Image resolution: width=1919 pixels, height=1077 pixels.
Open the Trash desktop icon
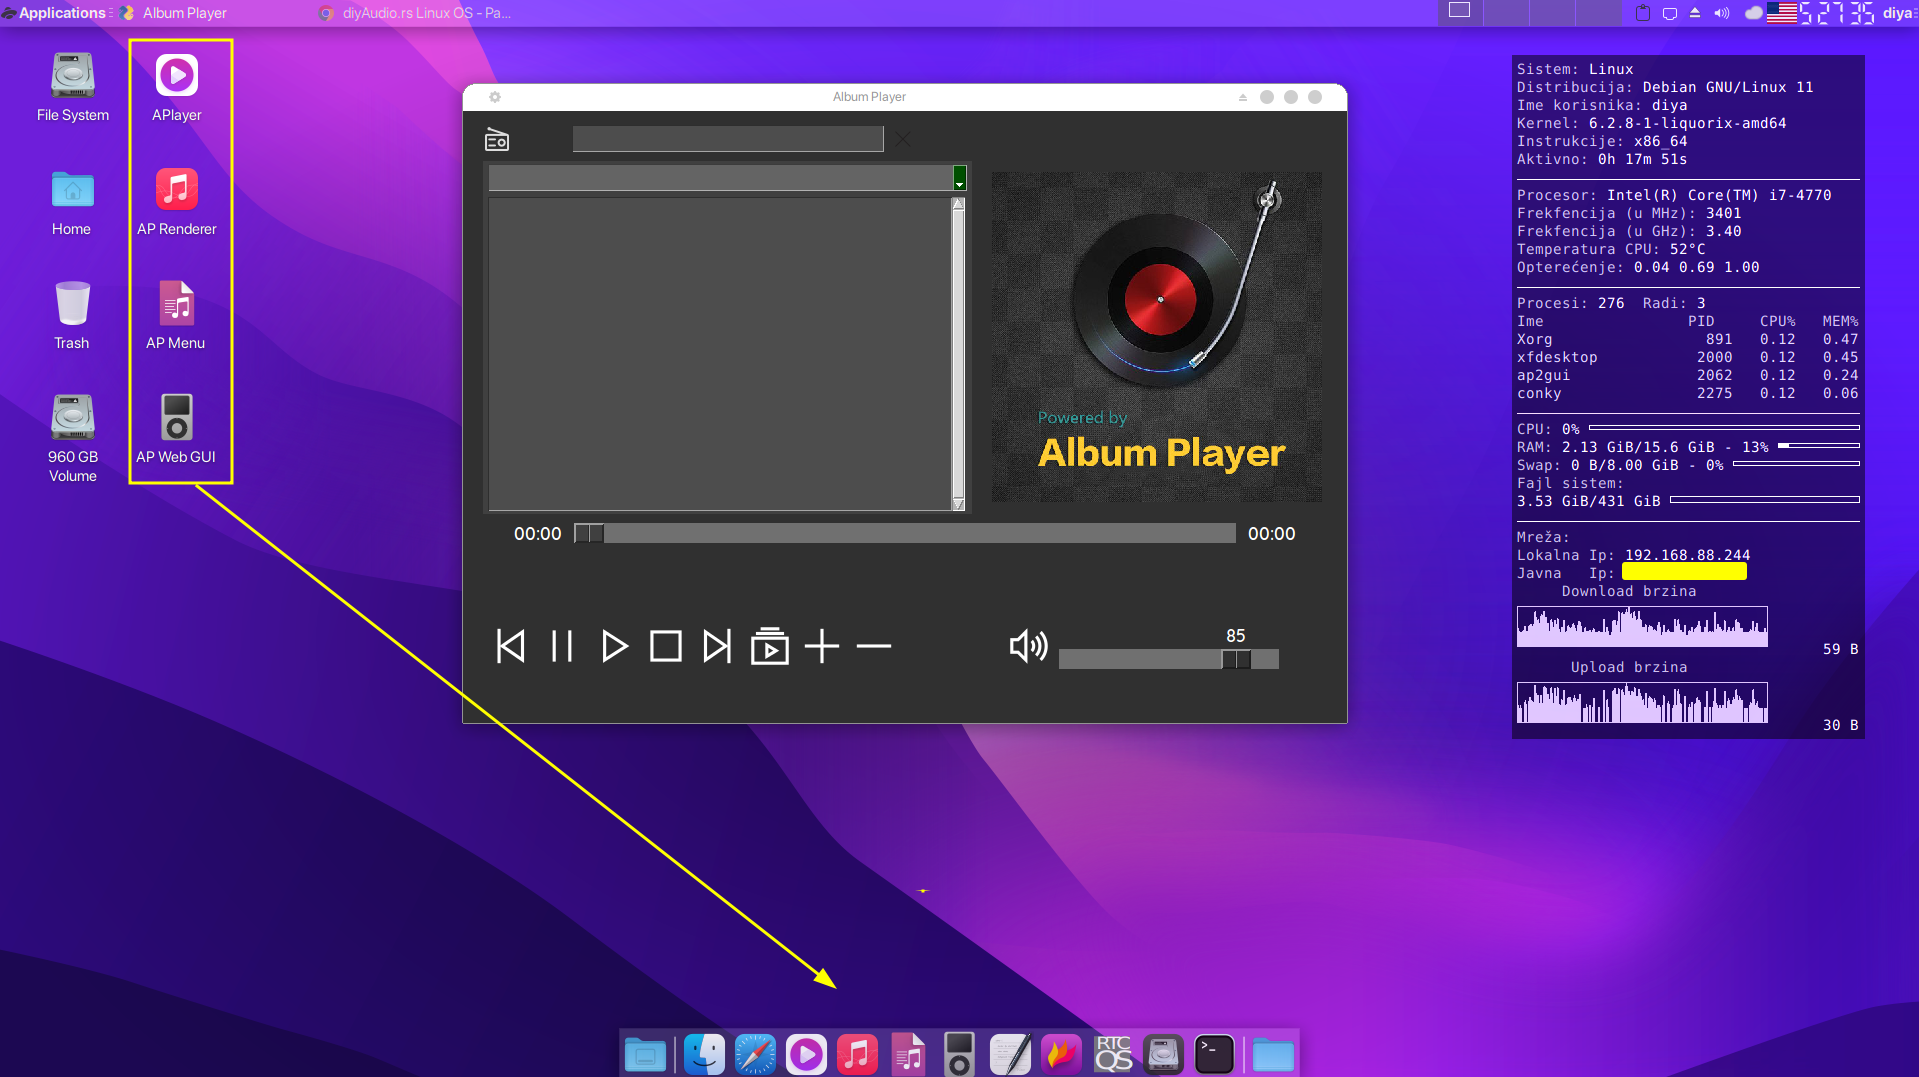72,316
